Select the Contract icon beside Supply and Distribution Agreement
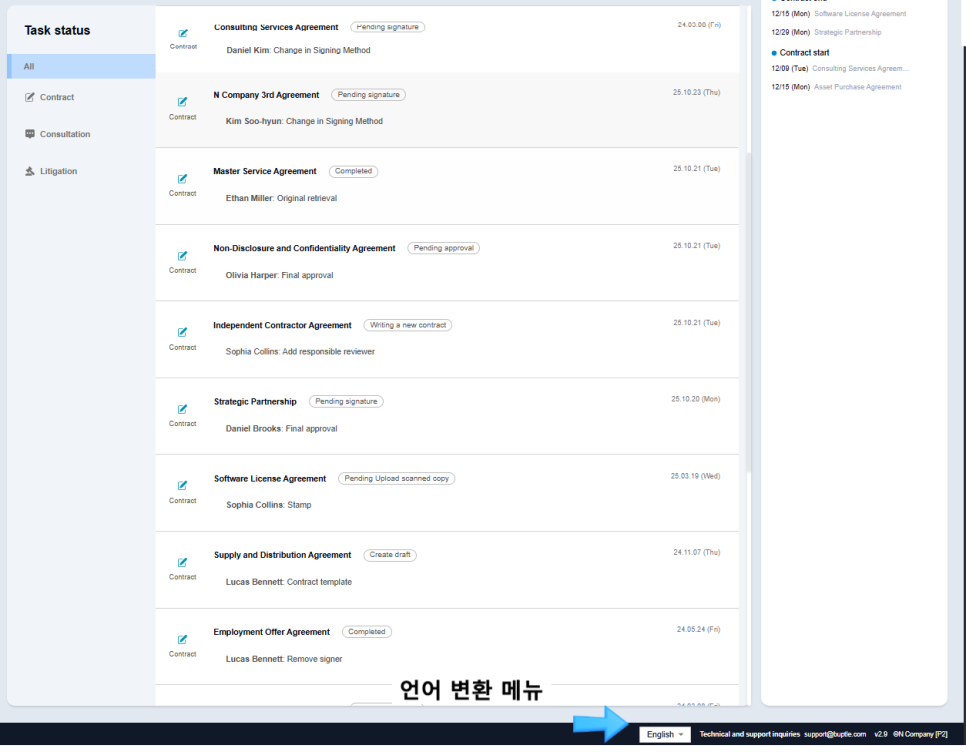This screenshot has height=752, width=966. coord(182,562)
